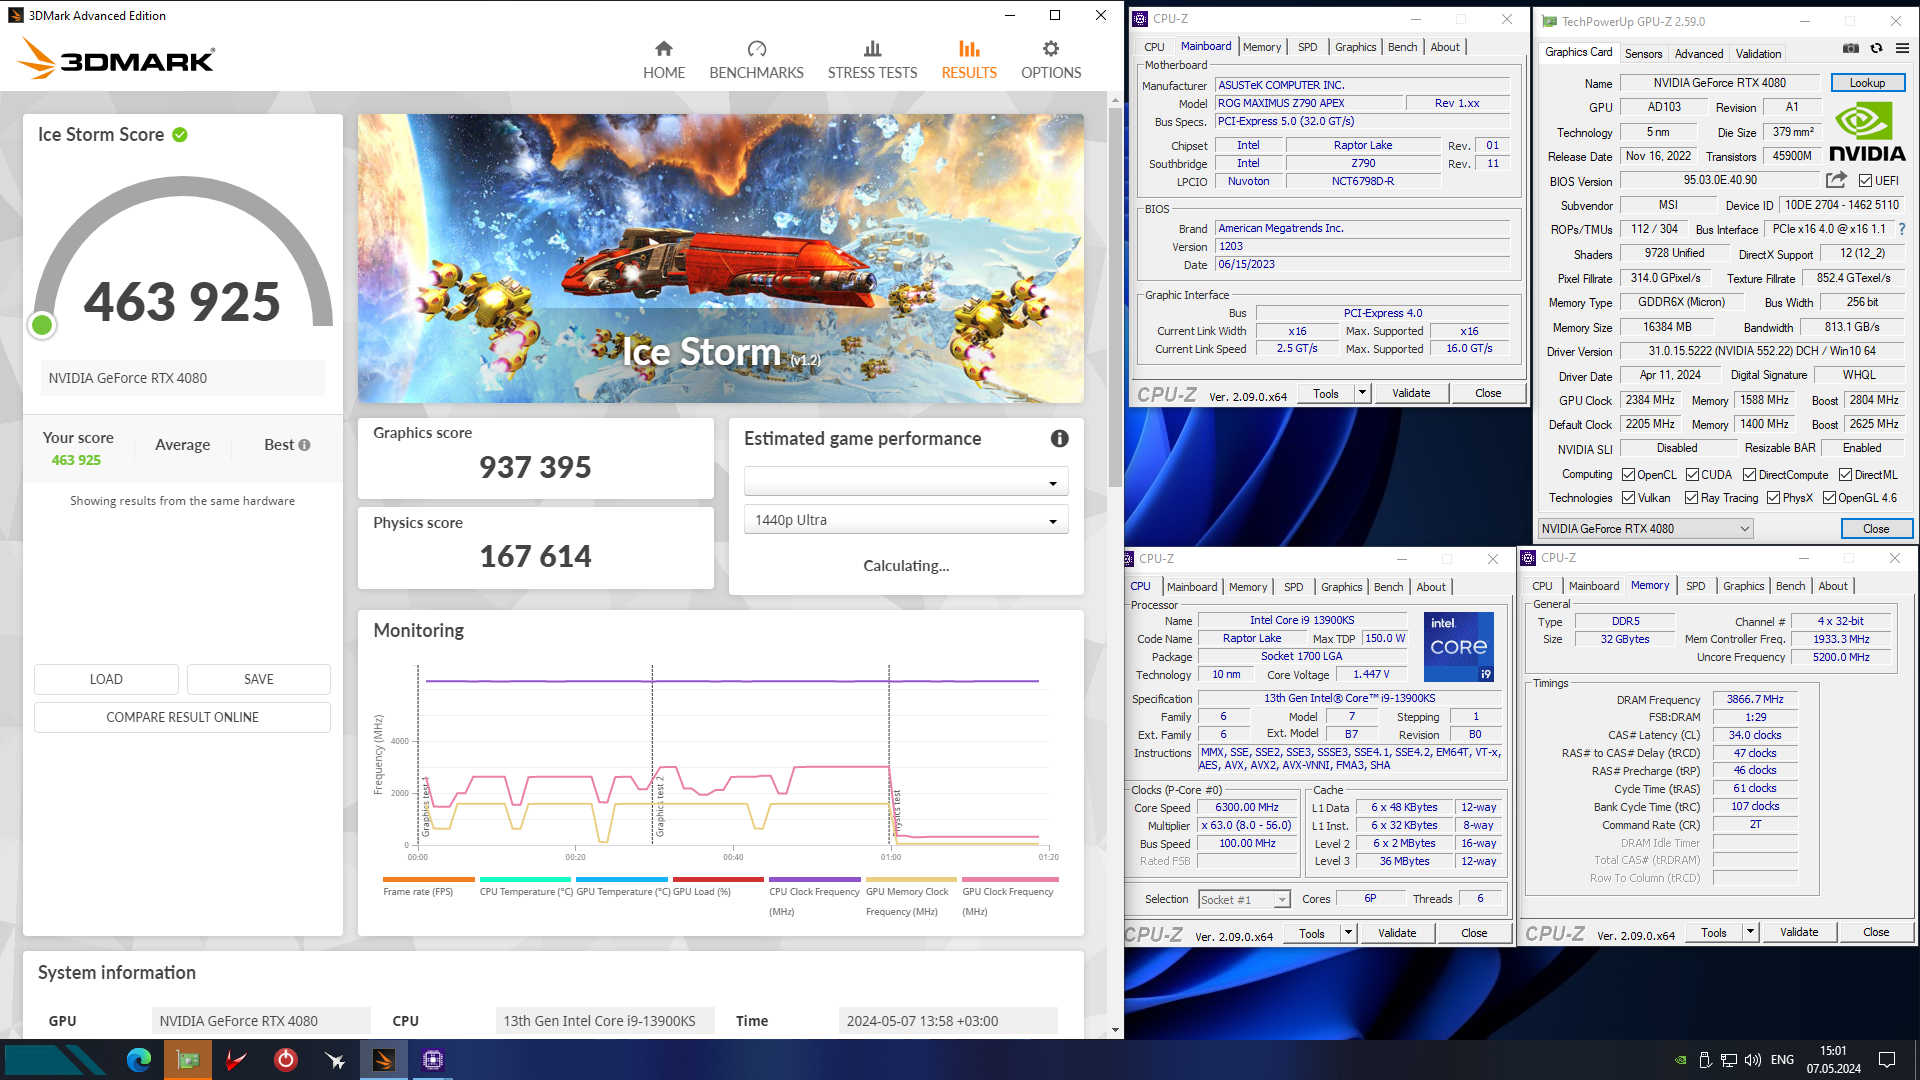Screen dimensions: 1920x1080
Task: Toggle the Vulkan checkbox in GPU-Z
Action: [1628, 498]
